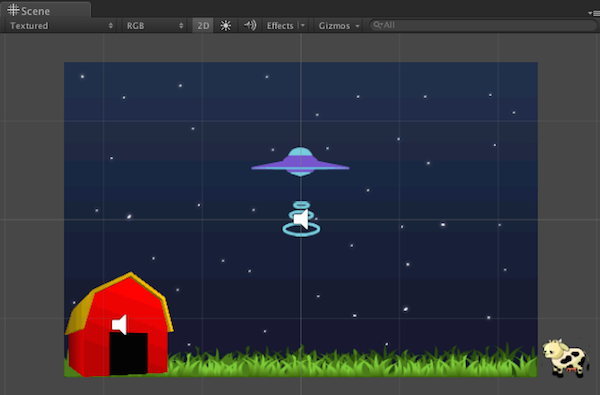Select the audio source gizmo on the barn
This screenshot has height=395, width=600.
tap(119, 325)
